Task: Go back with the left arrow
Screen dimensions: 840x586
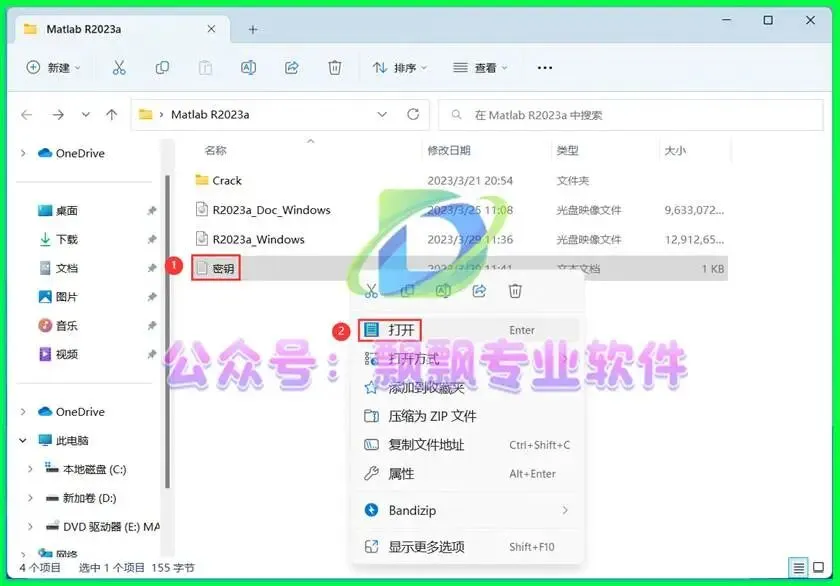Action: coord(27,115)
